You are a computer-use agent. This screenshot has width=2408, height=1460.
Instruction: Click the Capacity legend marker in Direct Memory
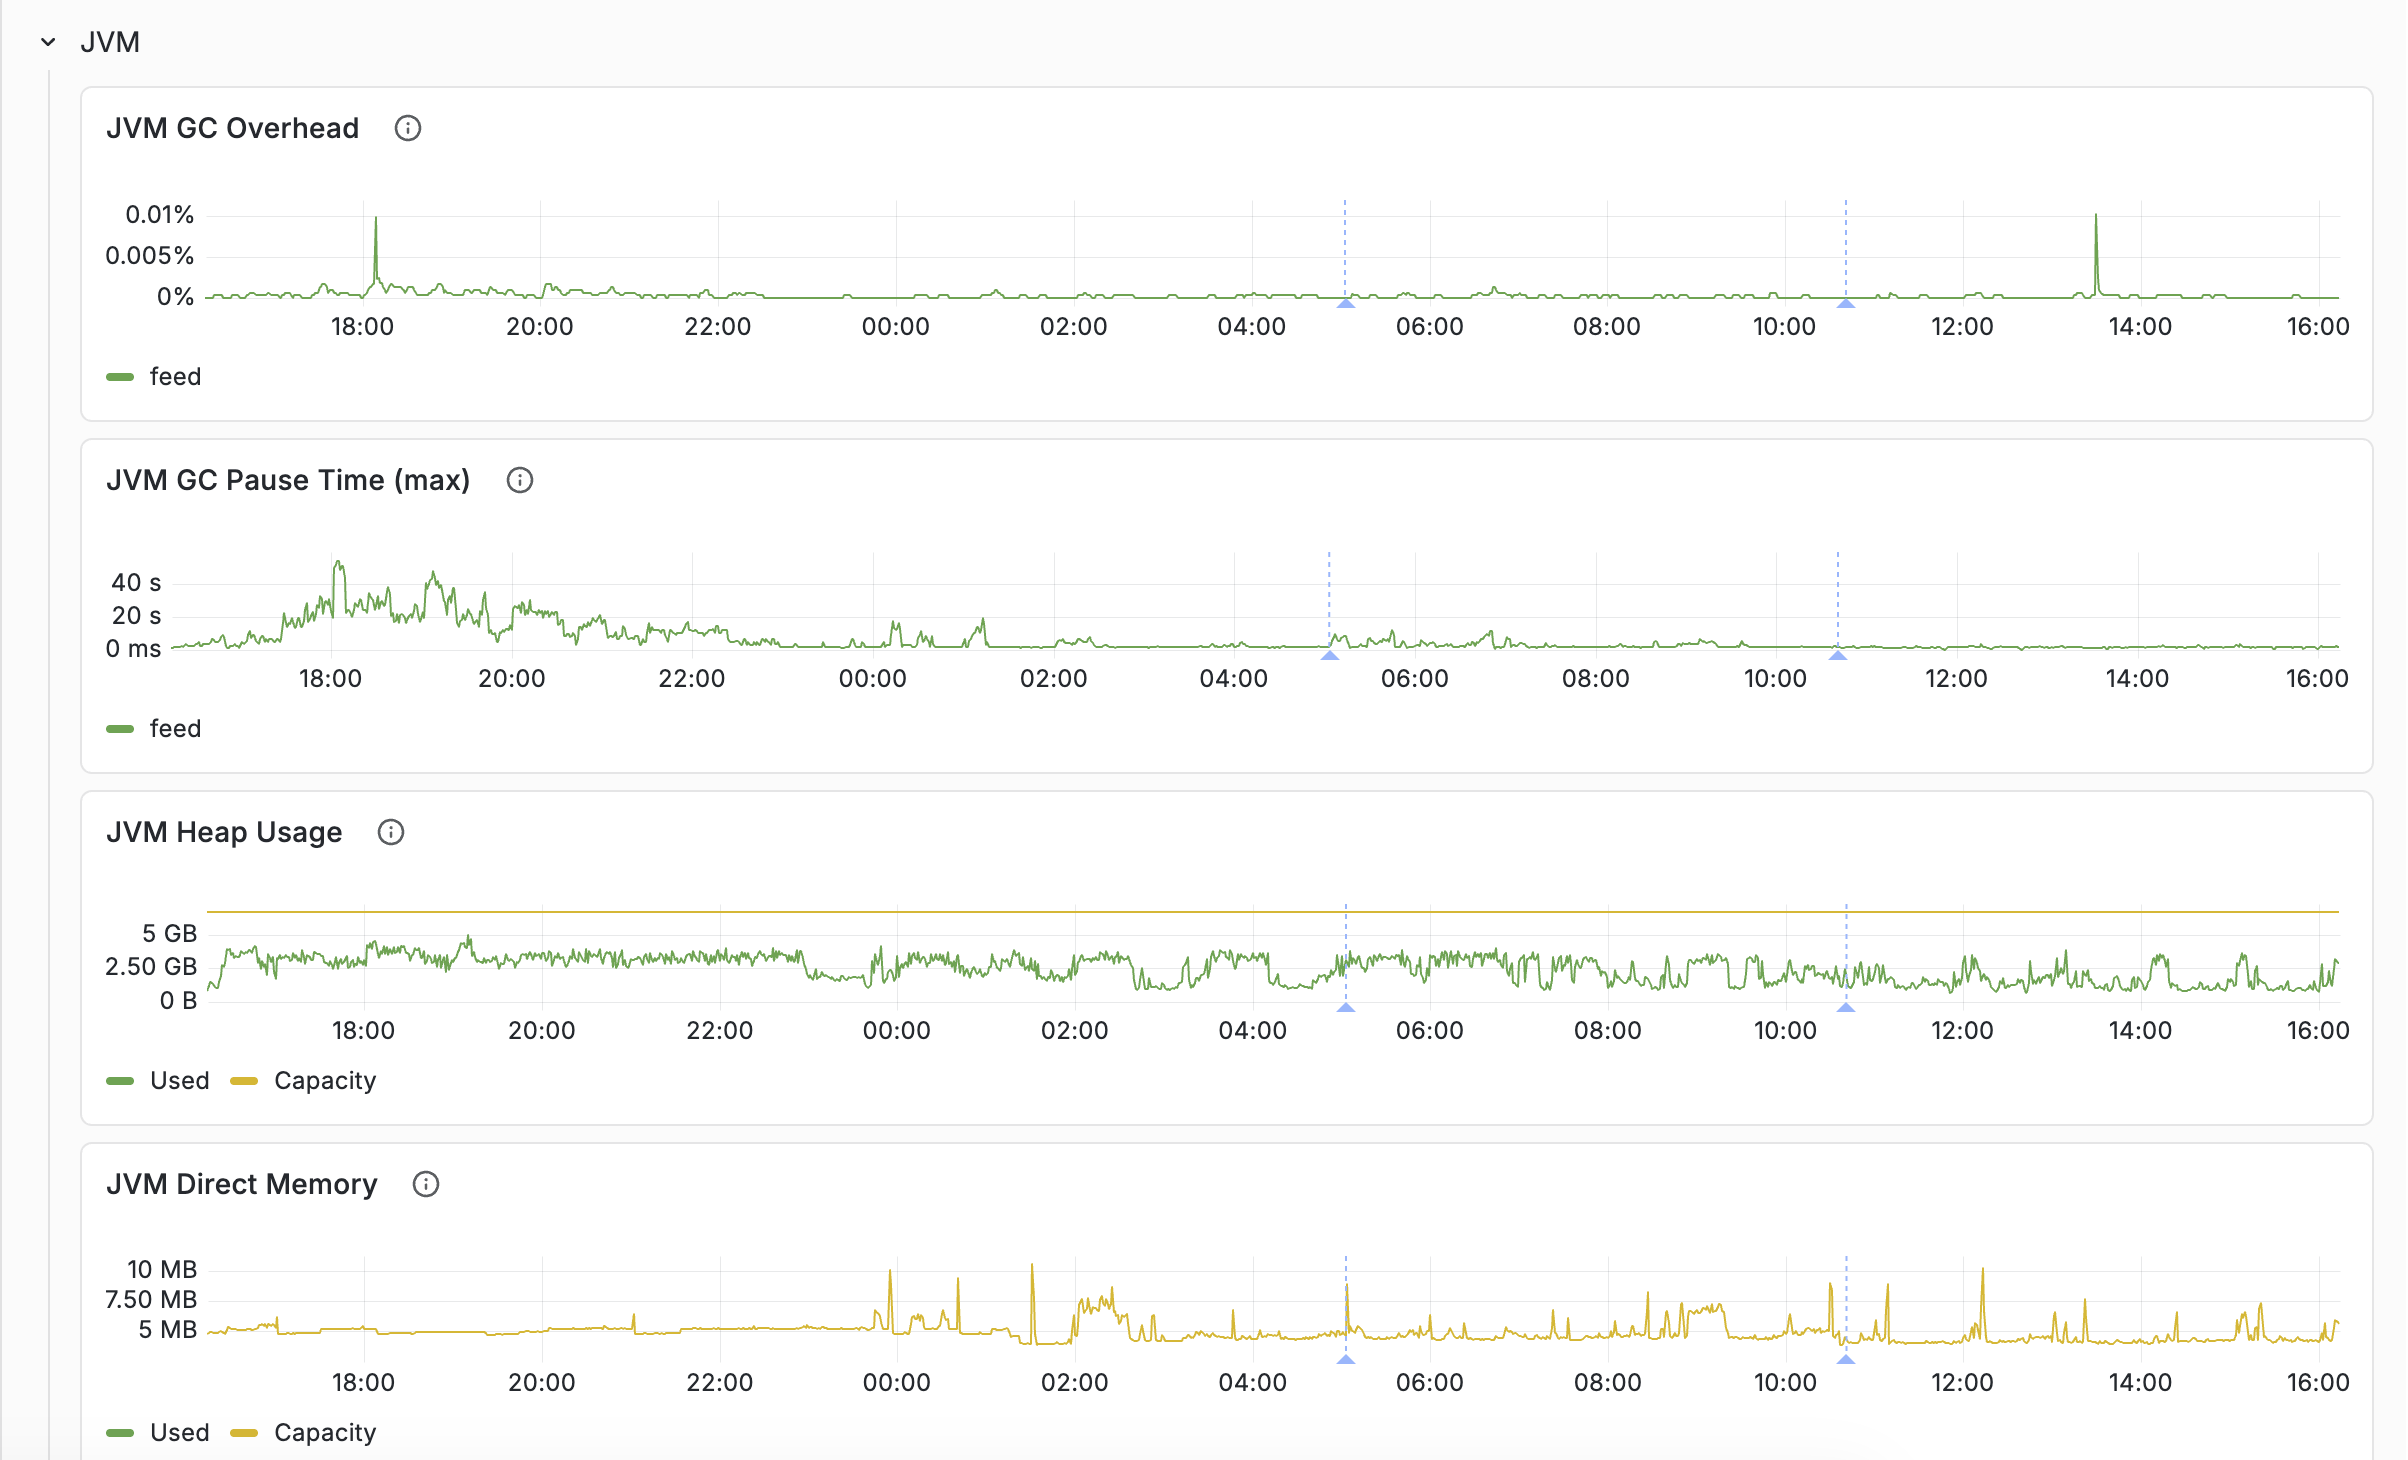(x=245, y=1432)
